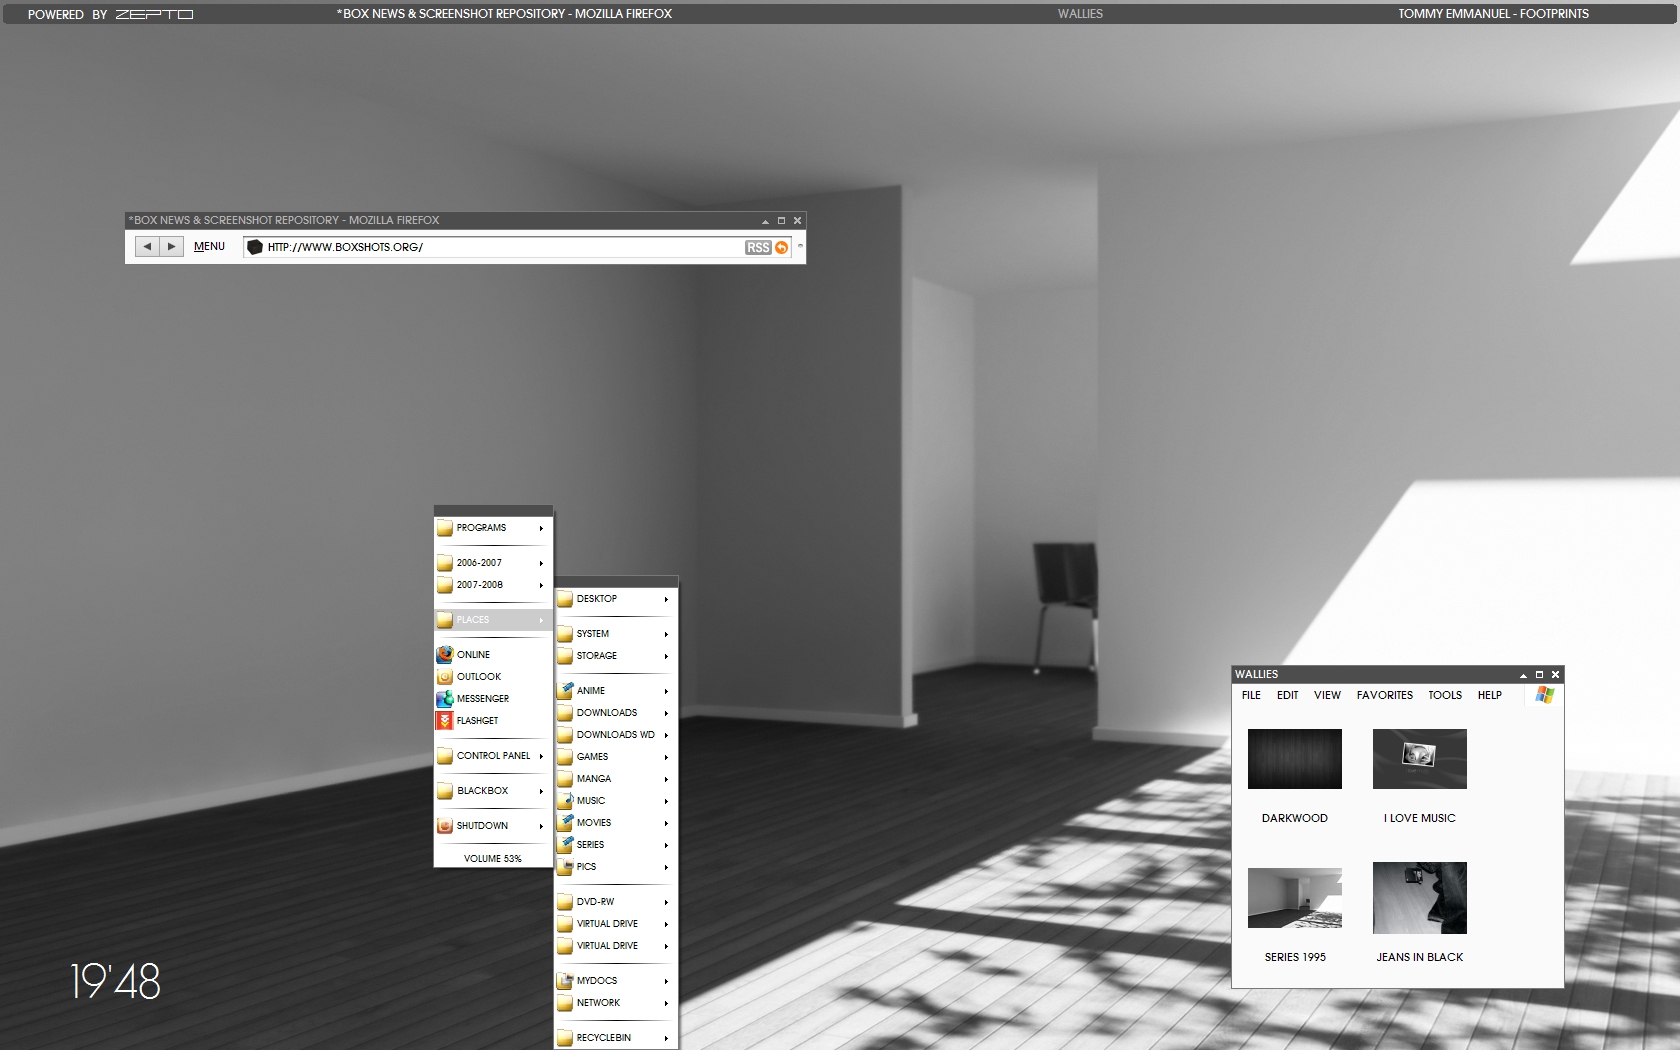The height and width of the screenshot is (1050, 1680).
Task: Click the FlashGet icon in the menu
Action: click(445, 720)
